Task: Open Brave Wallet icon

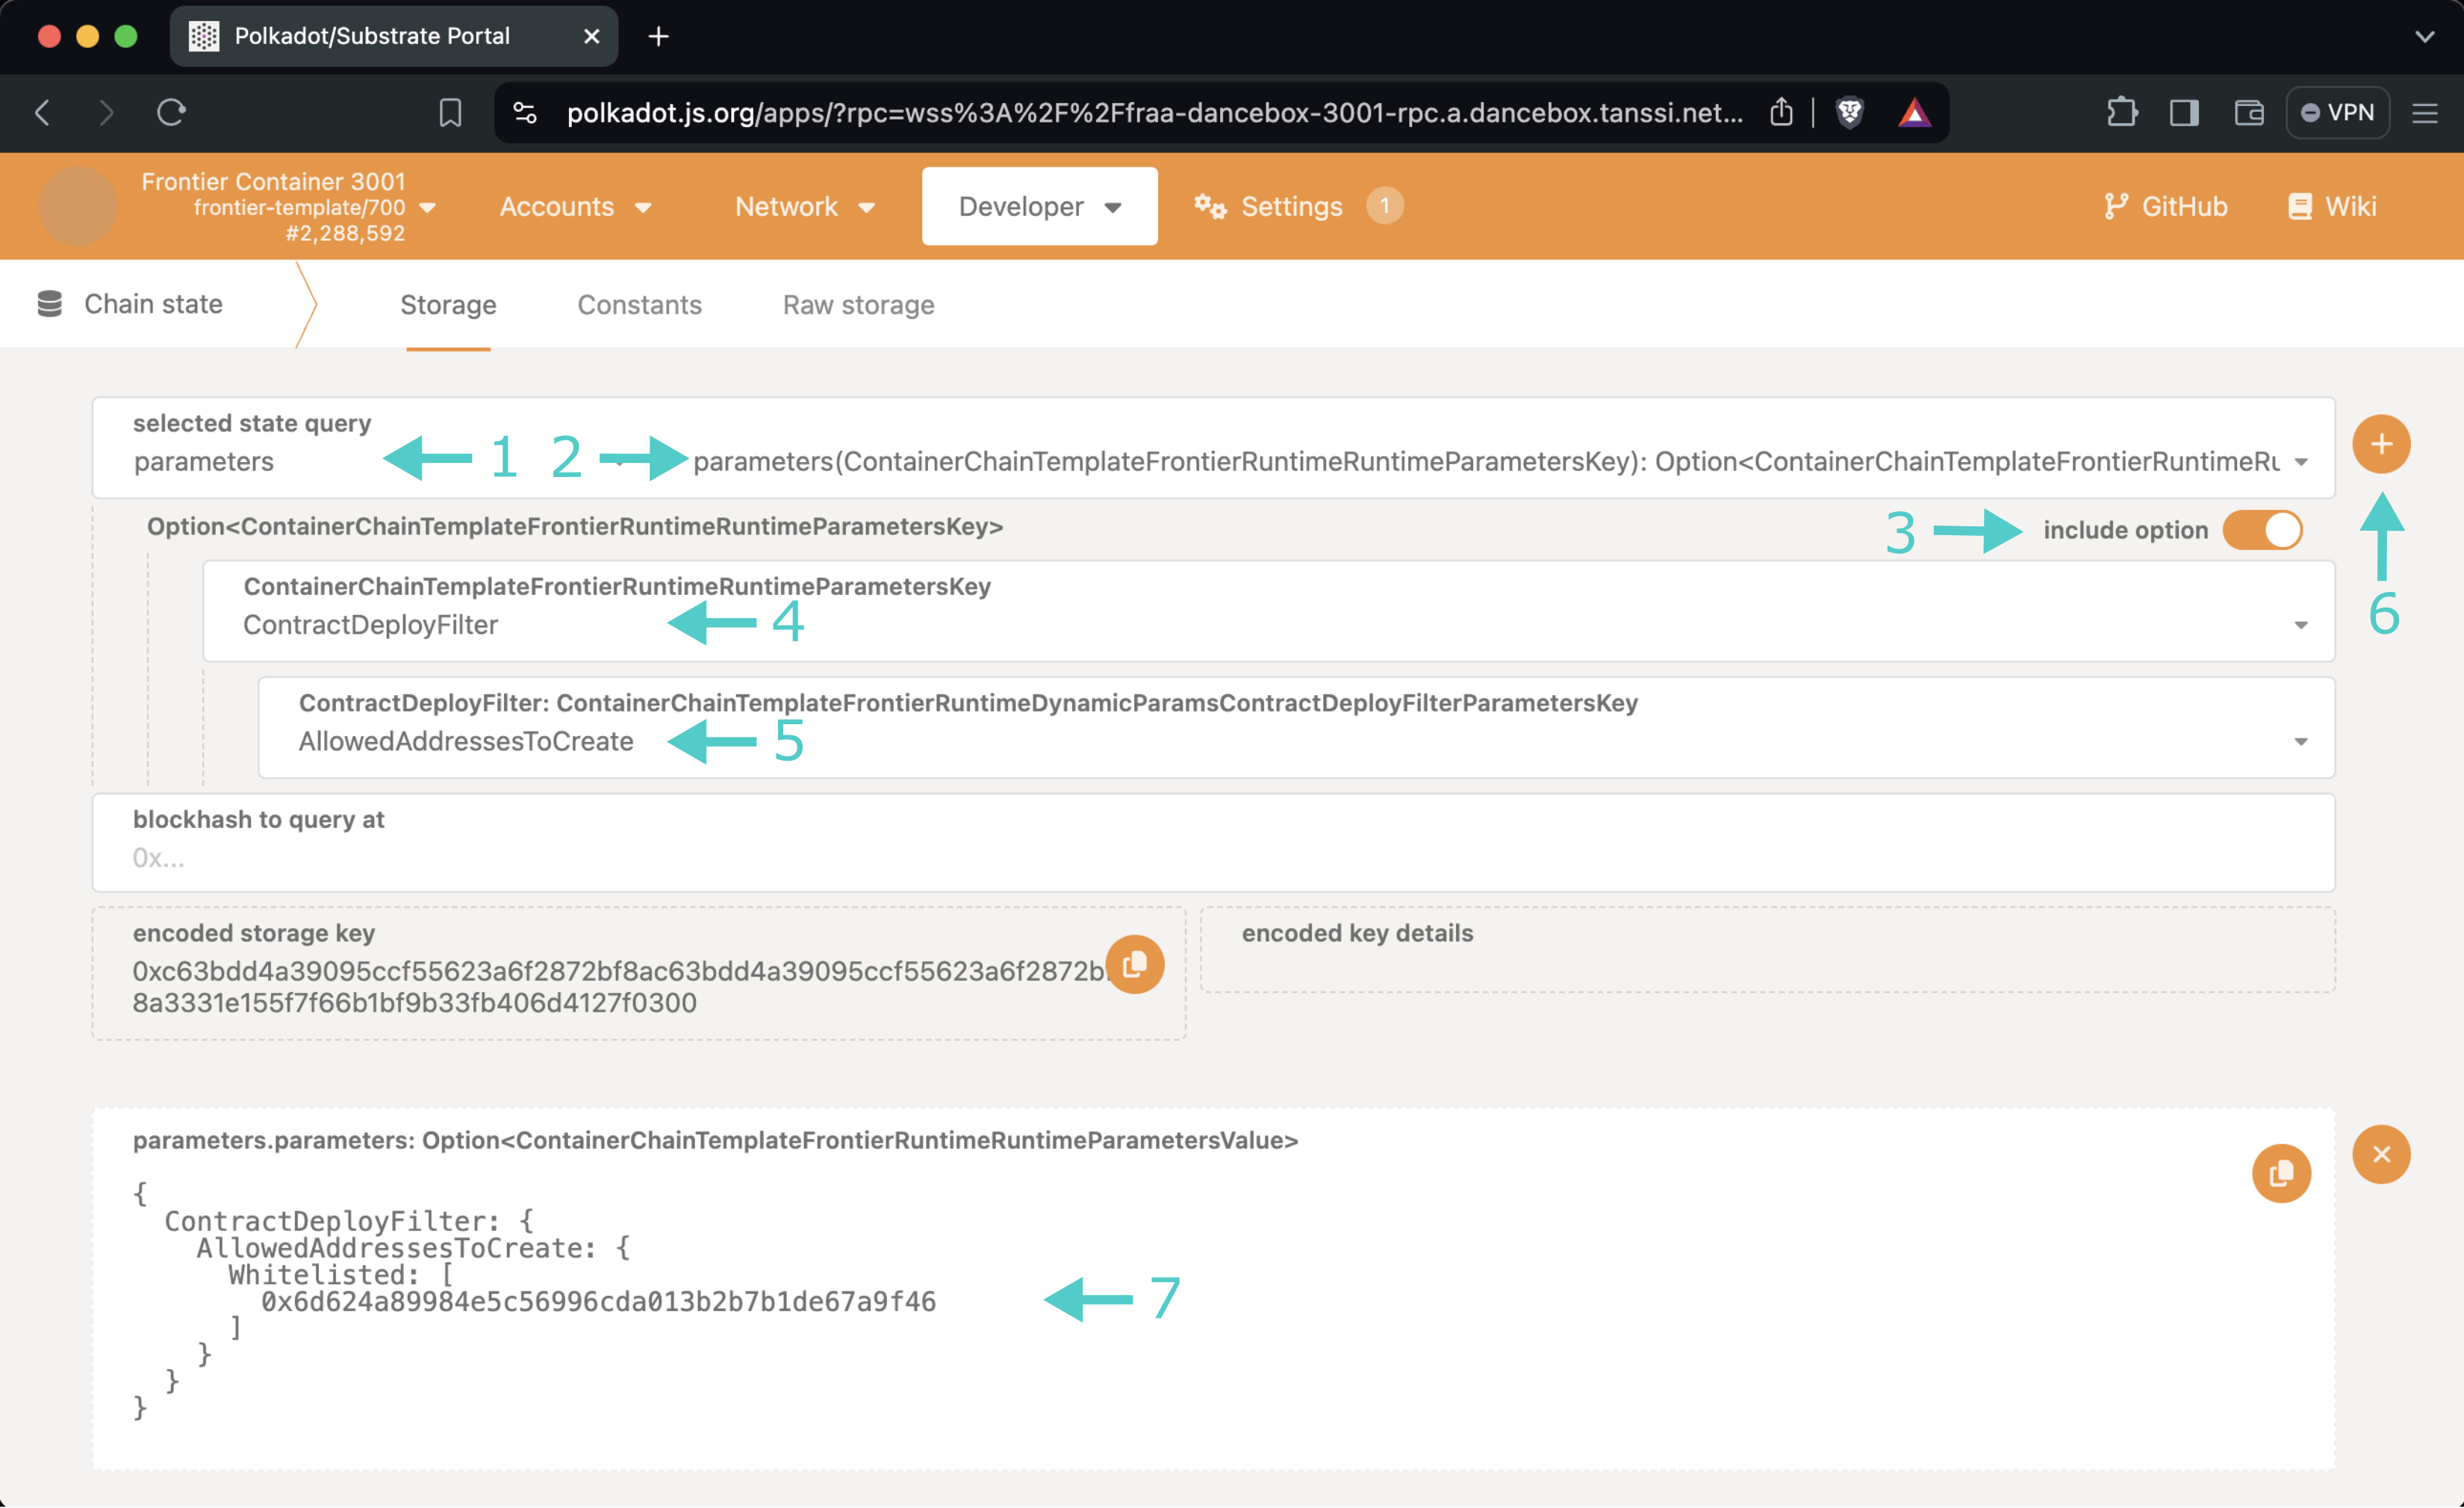Action: tap(2248, 112)
